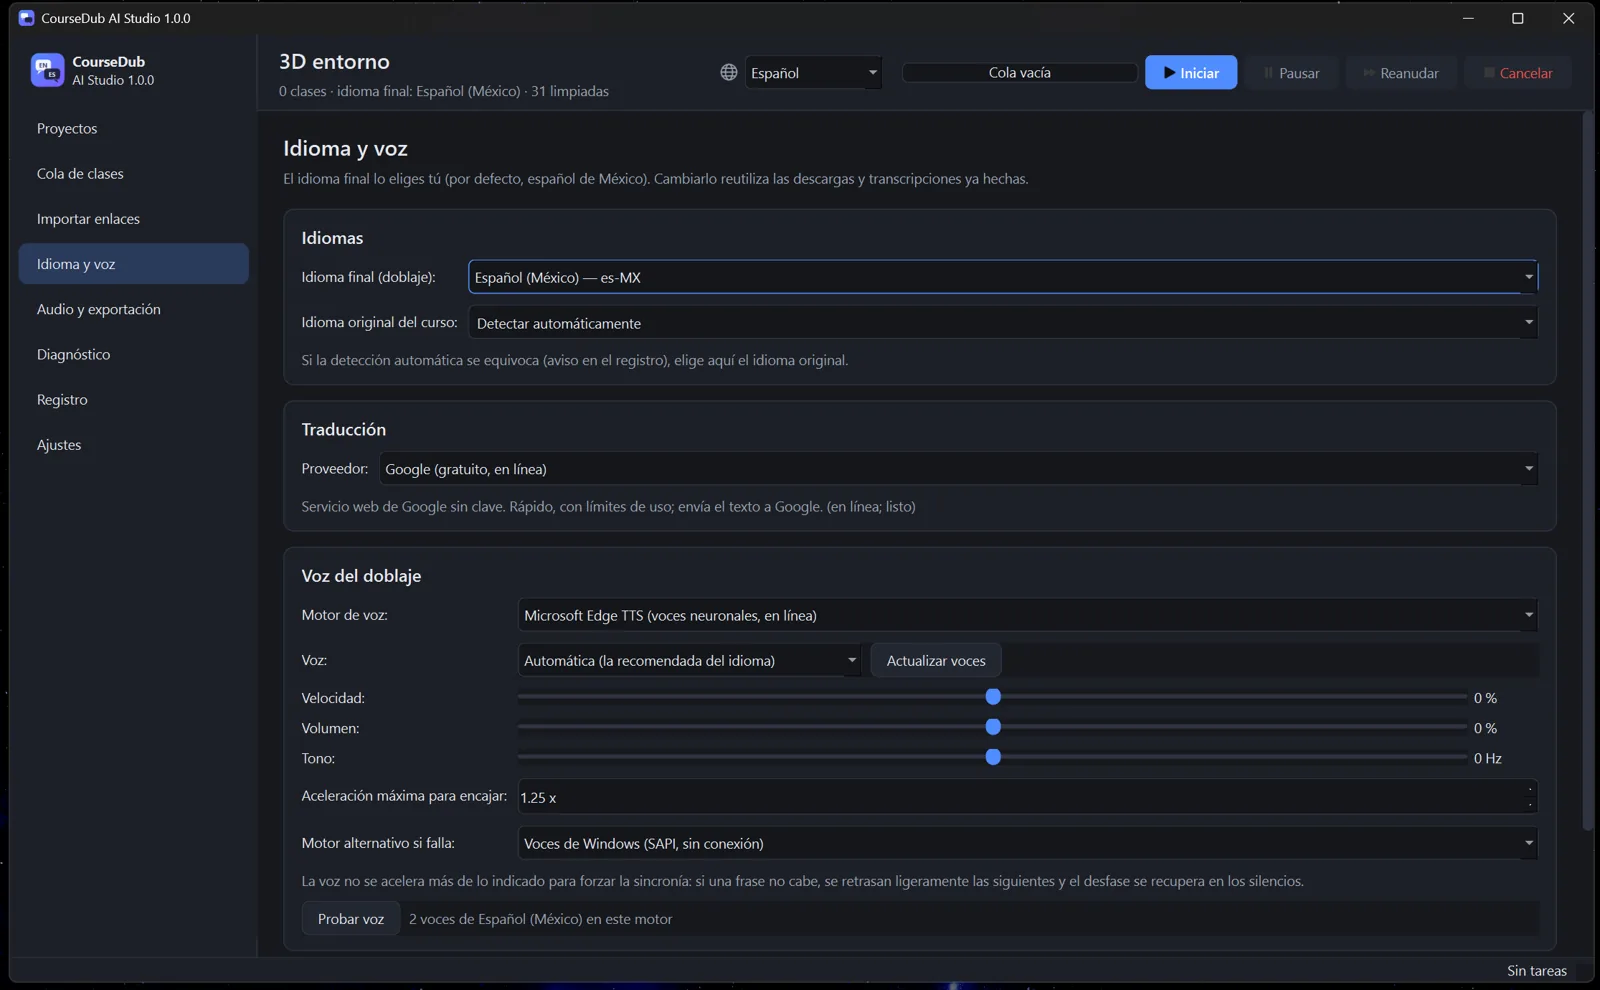Open the Ajustes page
The width and height of the screenshot is (1600, 990).
pos(134,444)
